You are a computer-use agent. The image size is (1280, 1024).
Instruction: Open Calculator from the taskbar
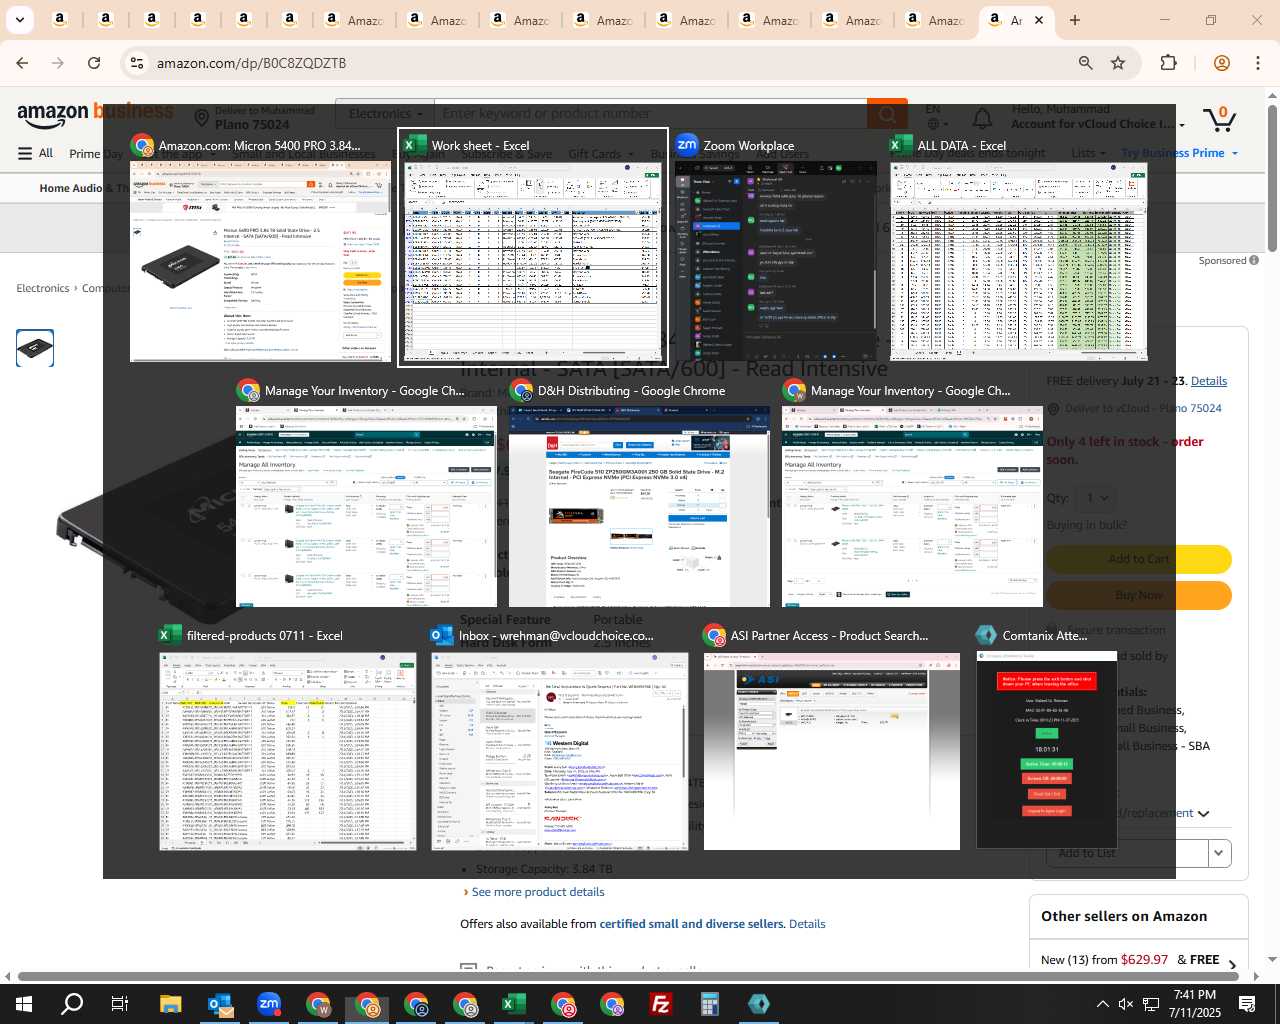tap(710, 1004)
